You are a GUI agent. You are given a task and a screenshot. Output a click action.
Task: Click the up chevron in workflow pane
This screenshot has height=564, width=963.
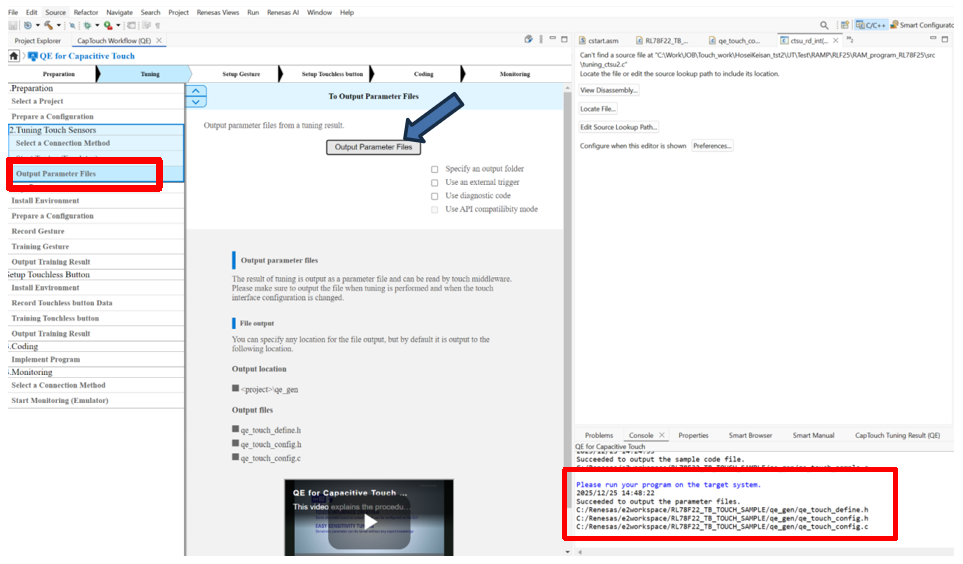[196, 91]
